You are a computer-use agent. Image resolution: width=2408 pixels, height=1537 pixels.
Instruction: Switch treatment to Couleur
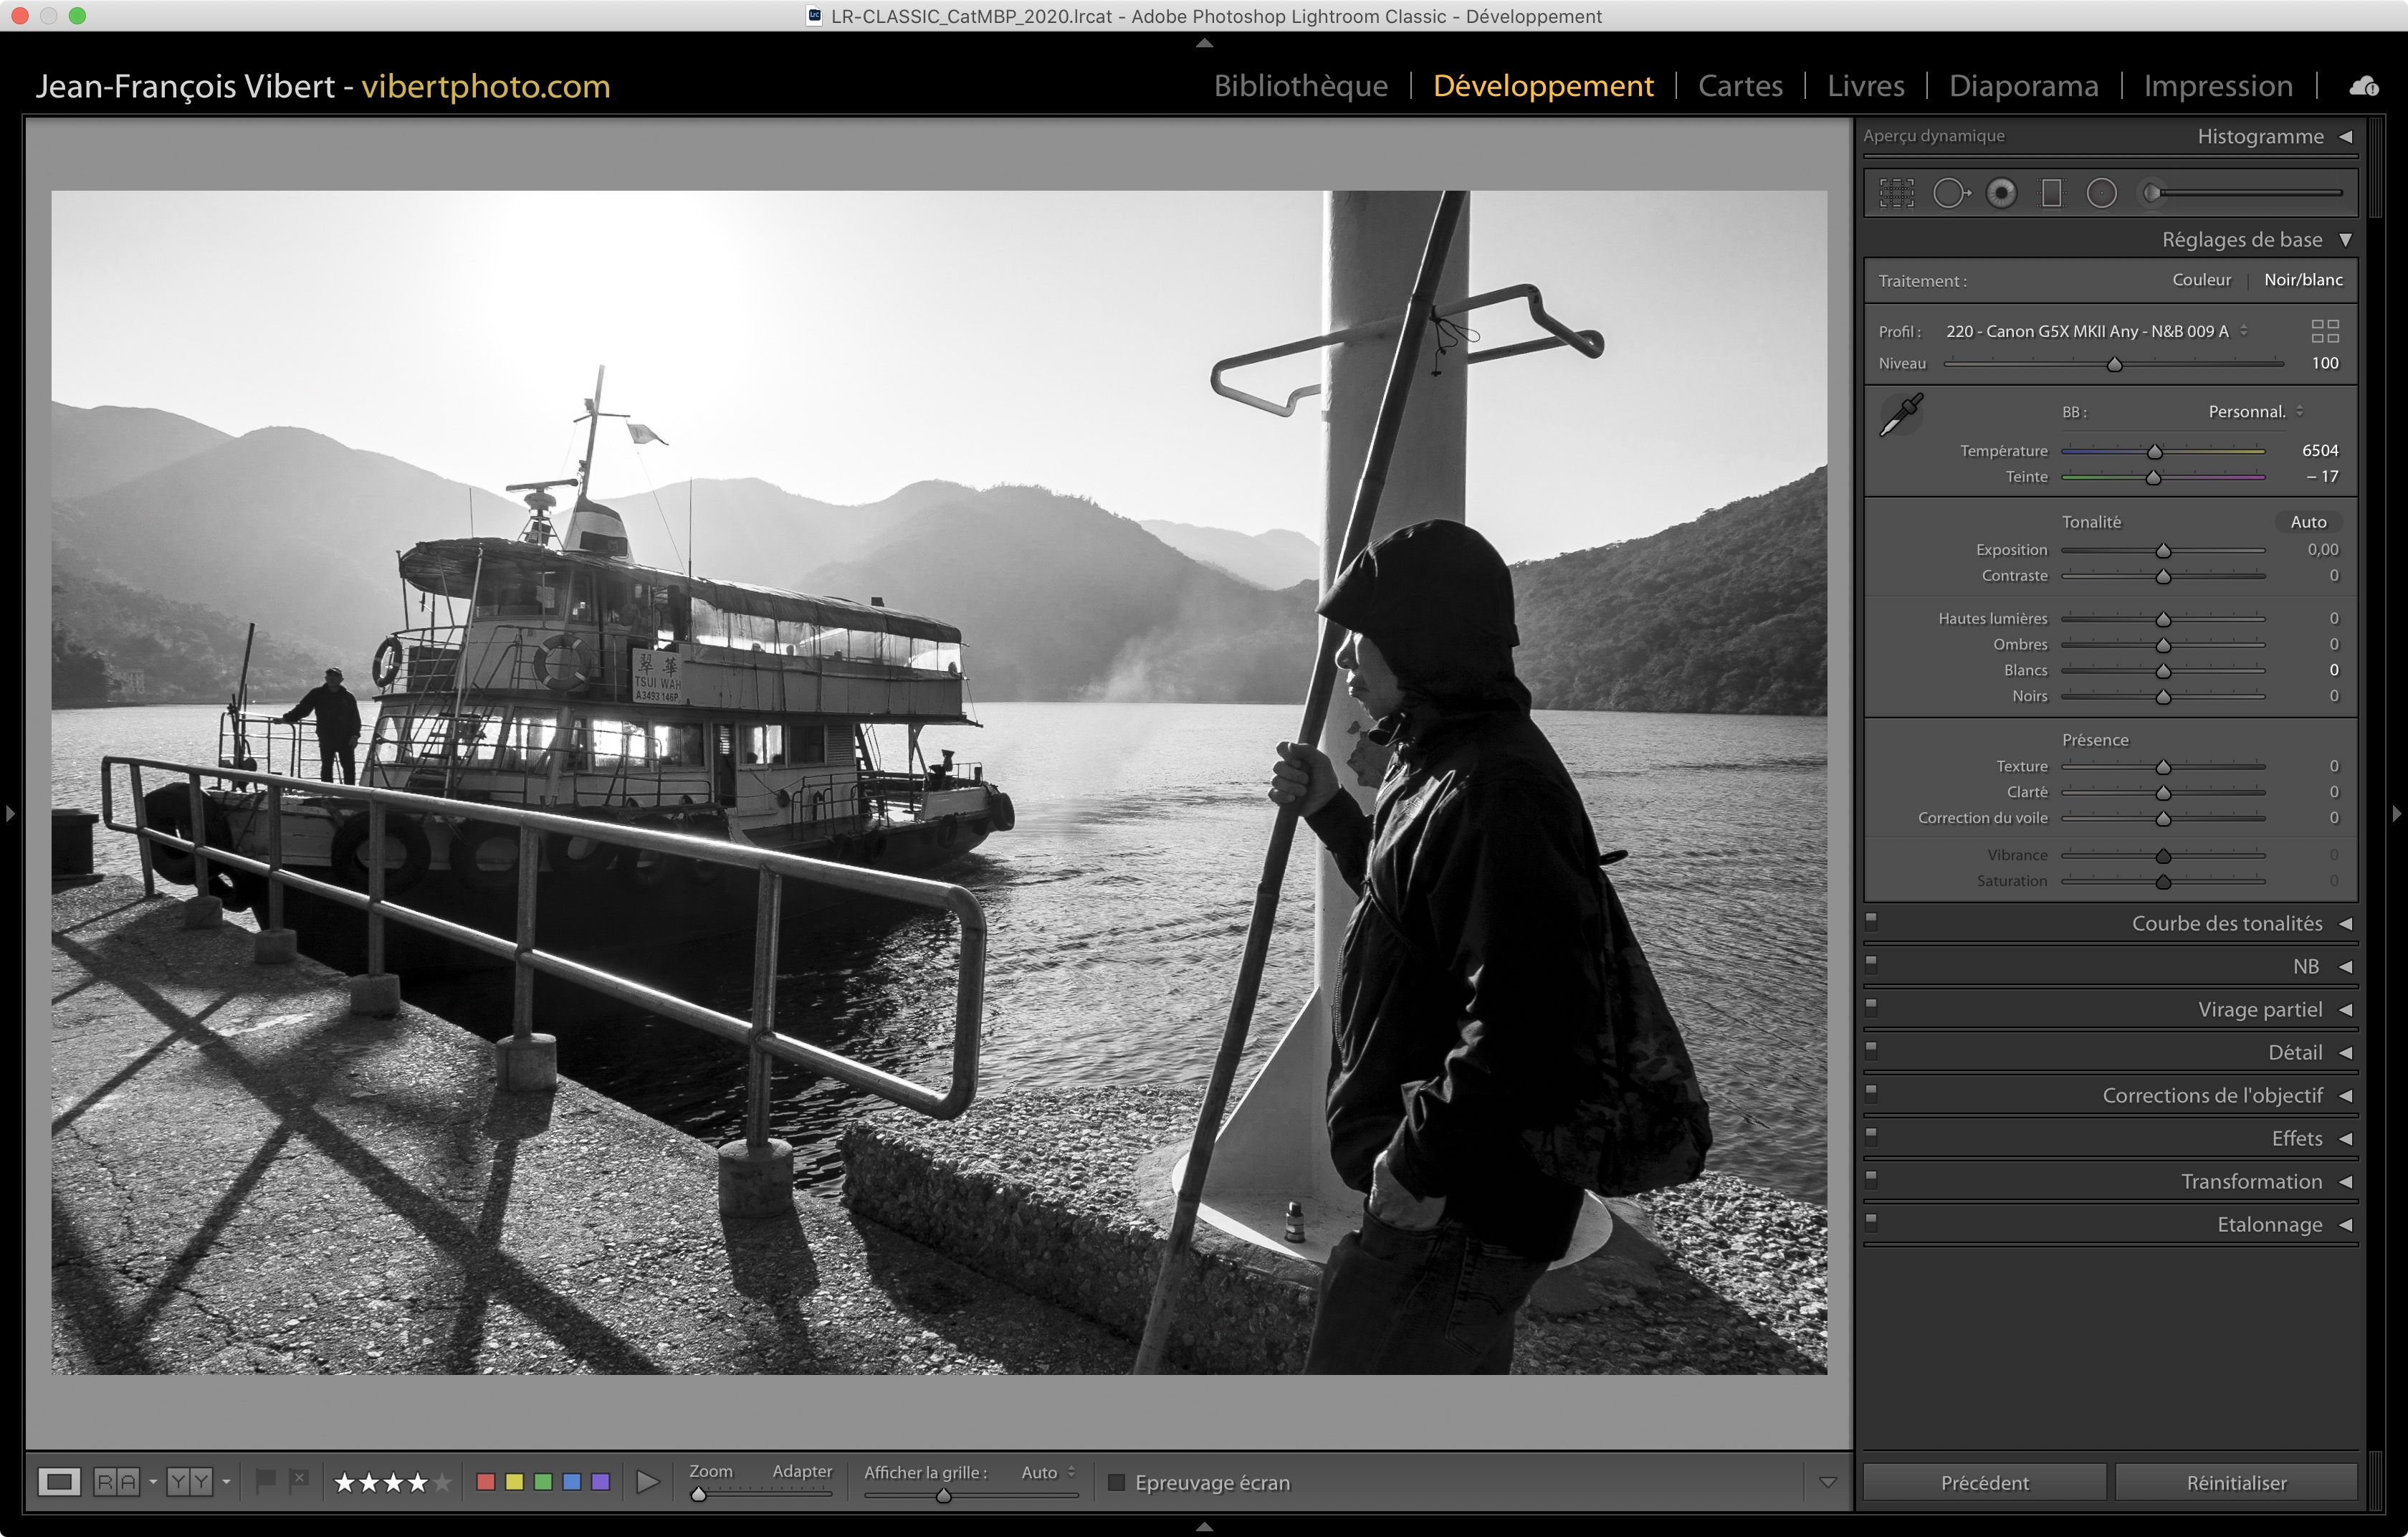[x=2200, y=280]
